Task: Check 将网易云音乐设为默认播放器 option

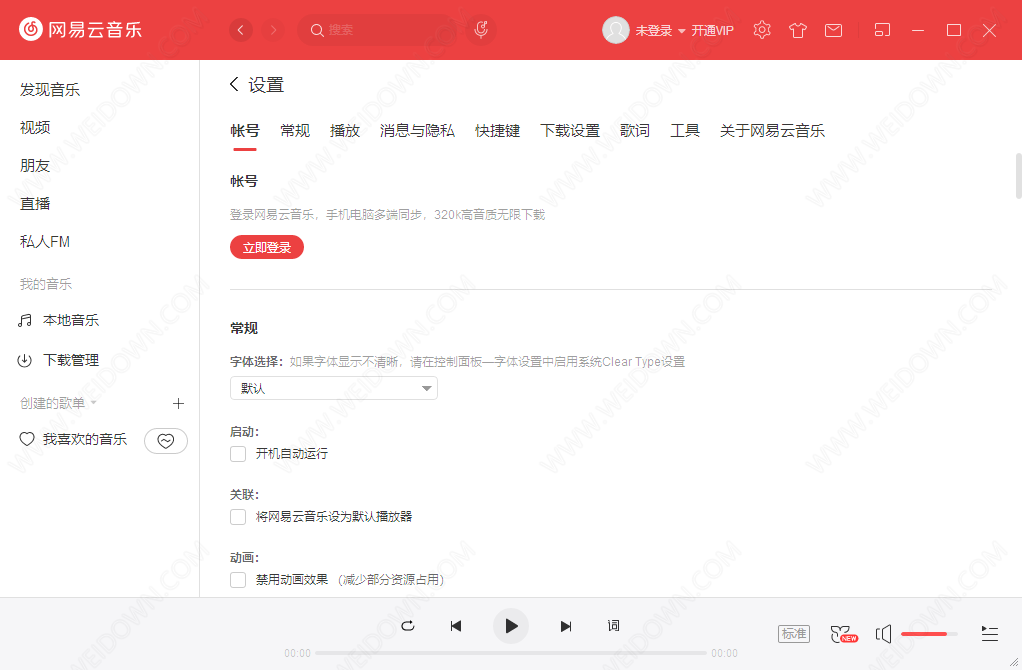Action: point(238,517)
